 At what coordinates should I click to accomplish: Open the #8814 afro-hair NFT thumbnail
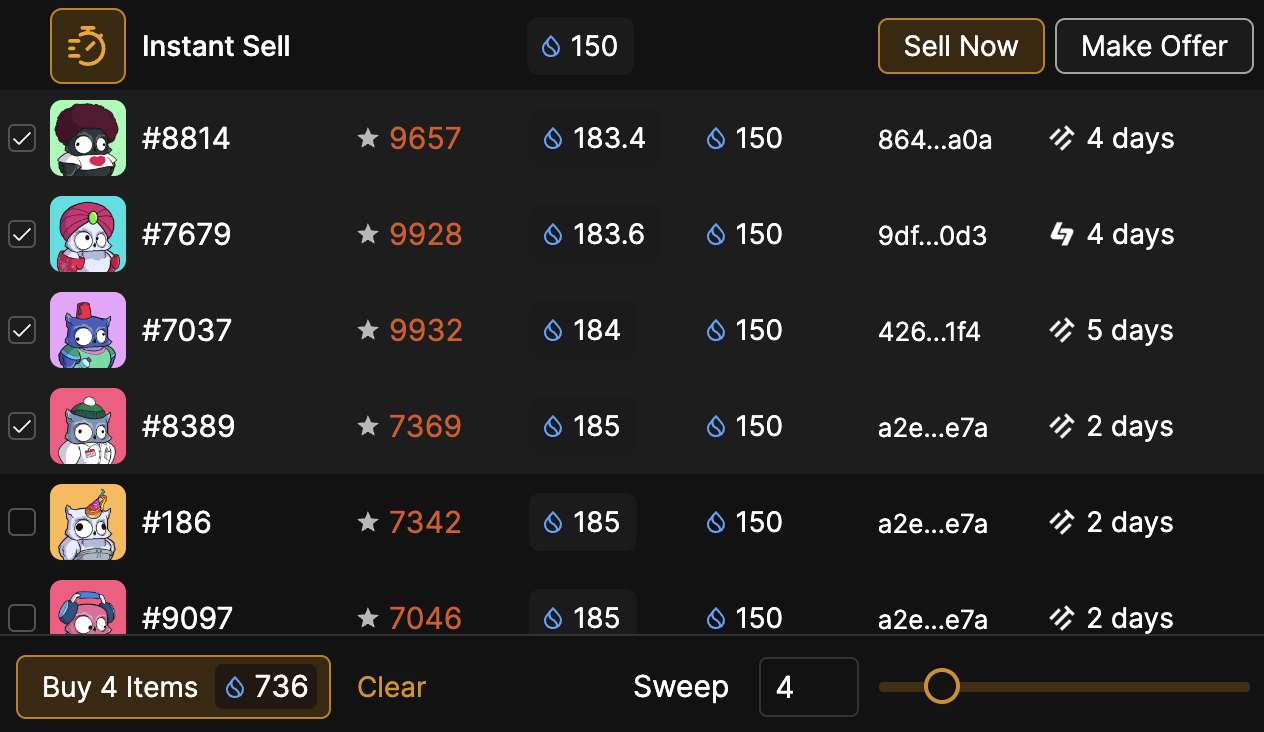coord(88,139)
